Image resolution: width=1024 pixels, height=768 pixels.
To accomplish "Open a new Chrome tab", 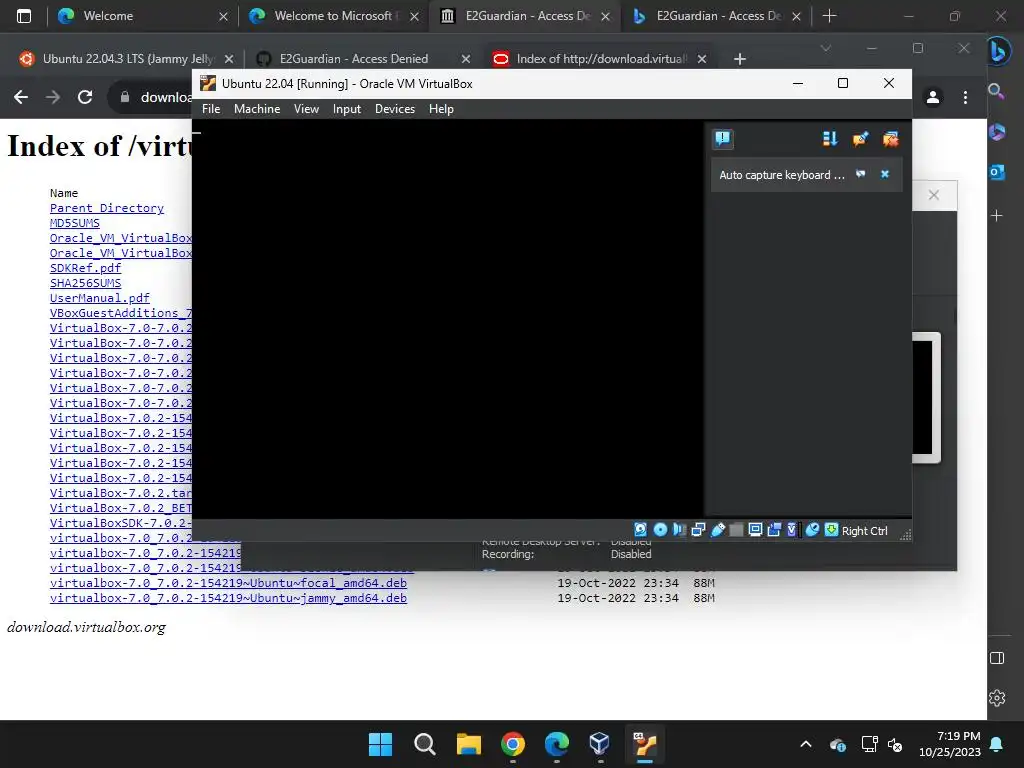I will point(739,59).
